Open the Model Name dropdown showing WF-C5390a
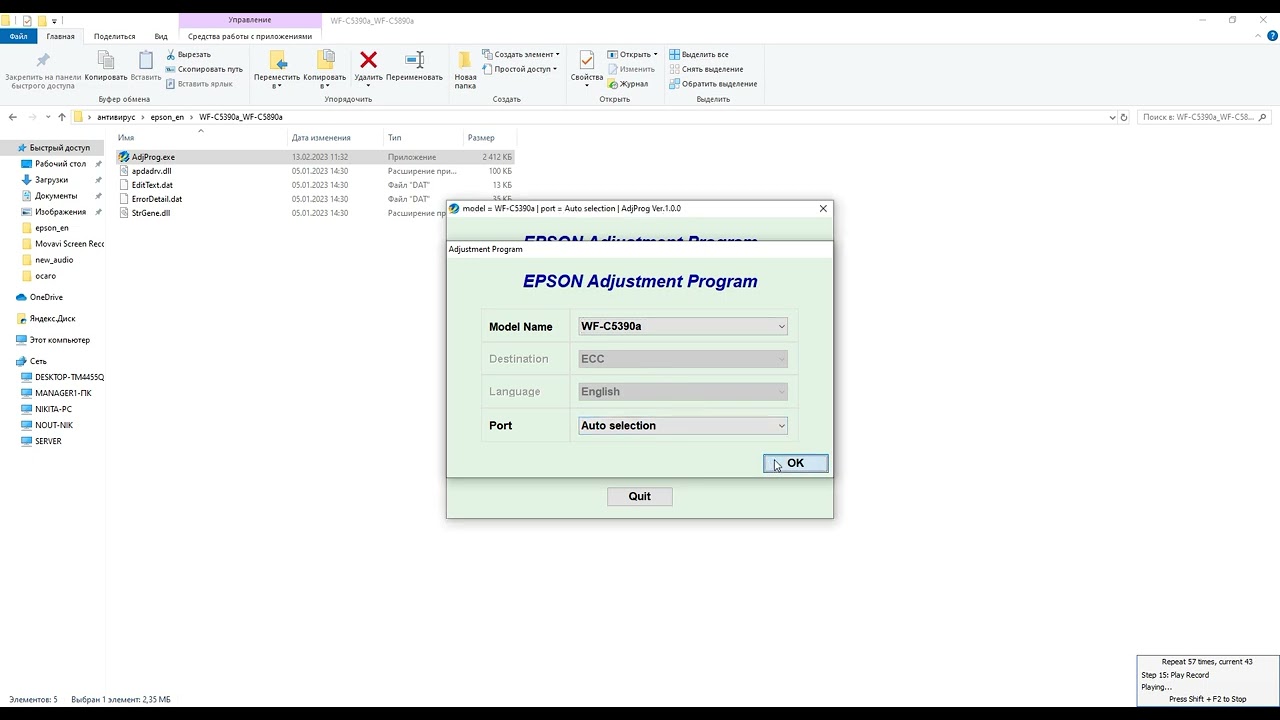1280x720 pixels. pos(683,326)
